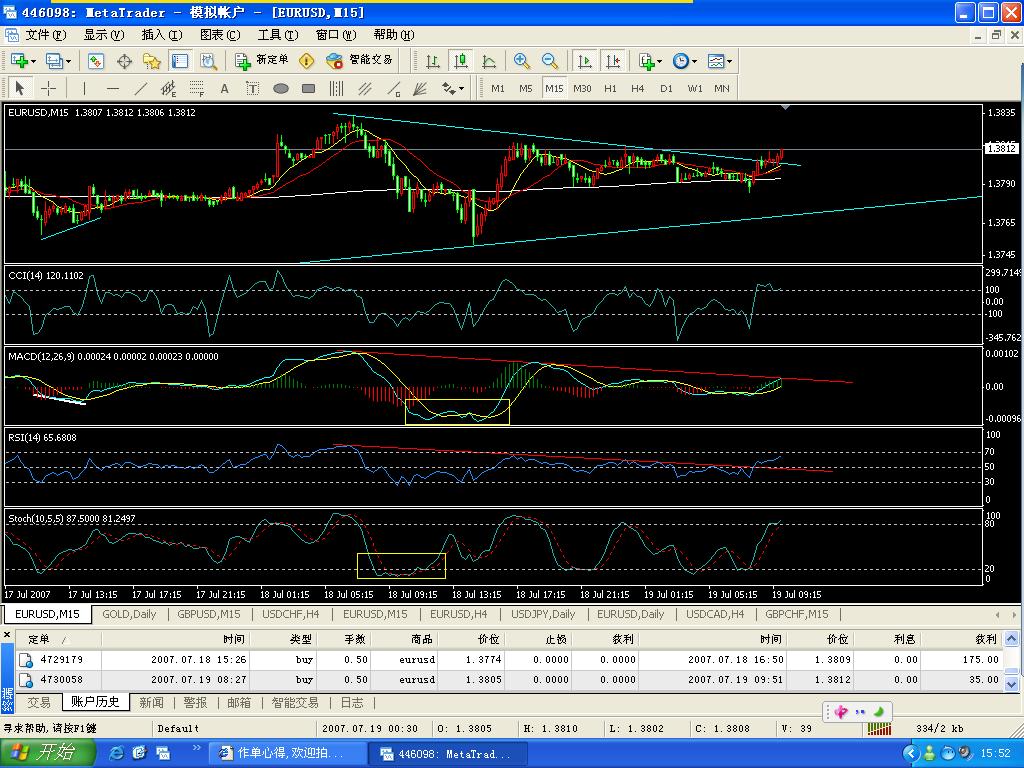The height and width of the screenshot is (768, 1024).
Task: Select the vertical line drawing tool
Action: click(84, 88)
